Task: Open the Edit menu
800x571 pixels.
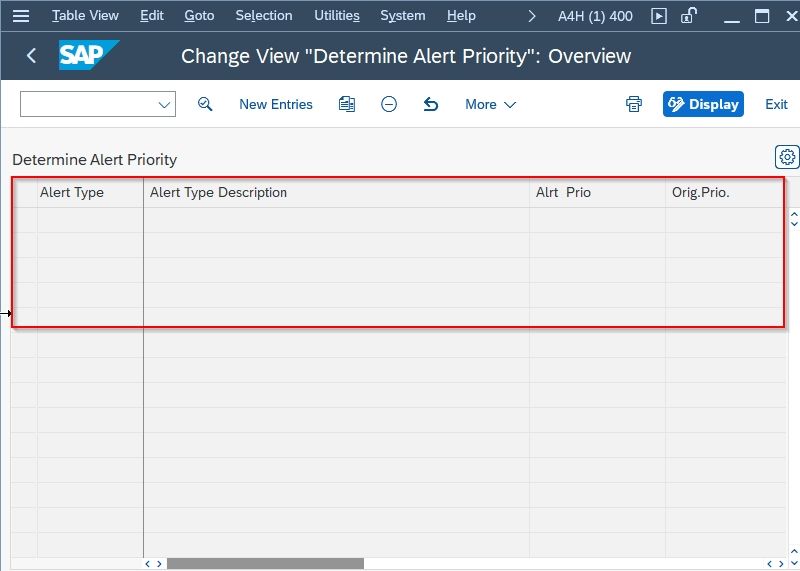Action: [x=152, y=16]
